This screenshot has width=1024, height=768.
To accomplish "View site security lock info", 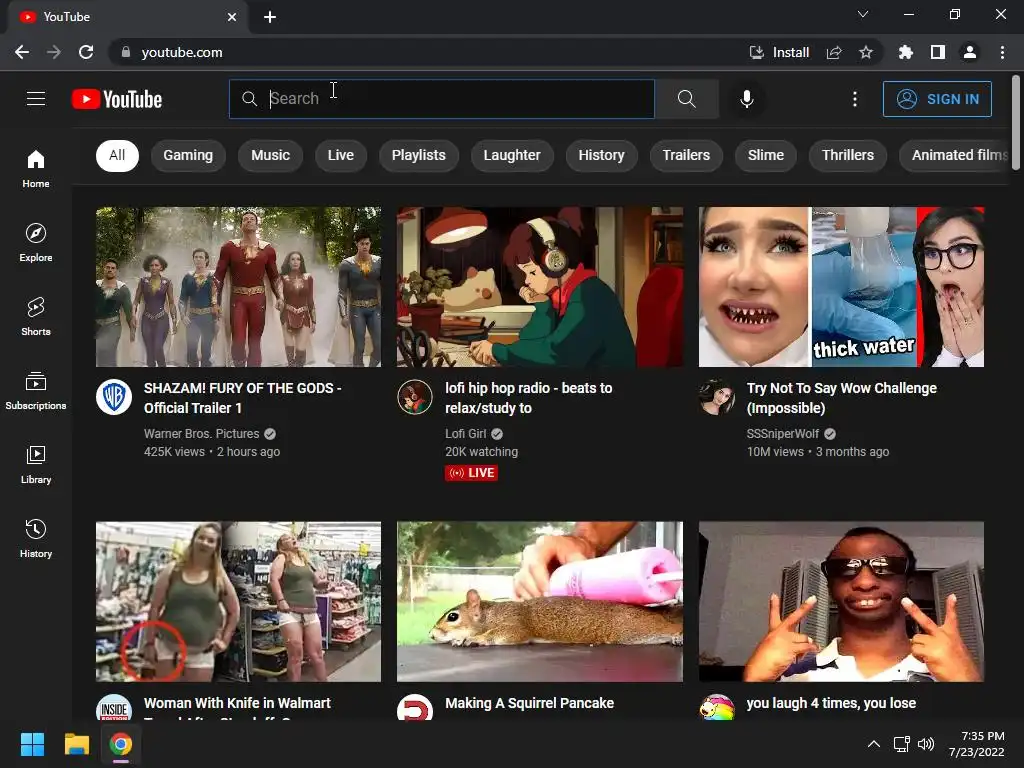I will (x=126, y=52).
